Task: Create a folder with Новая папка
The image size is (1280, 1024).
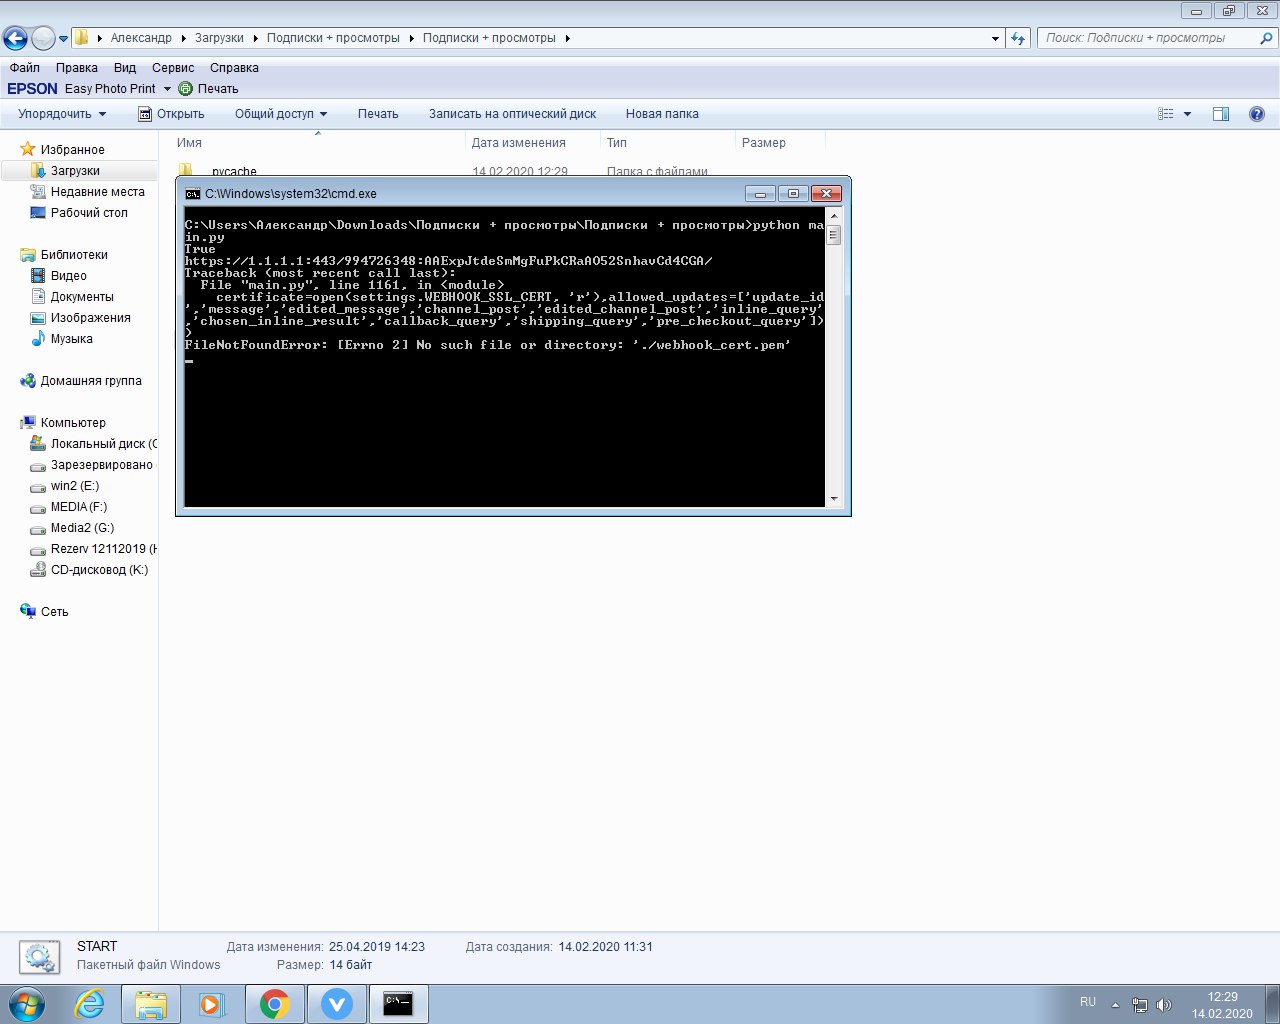Action: click(x=662, y=114)
